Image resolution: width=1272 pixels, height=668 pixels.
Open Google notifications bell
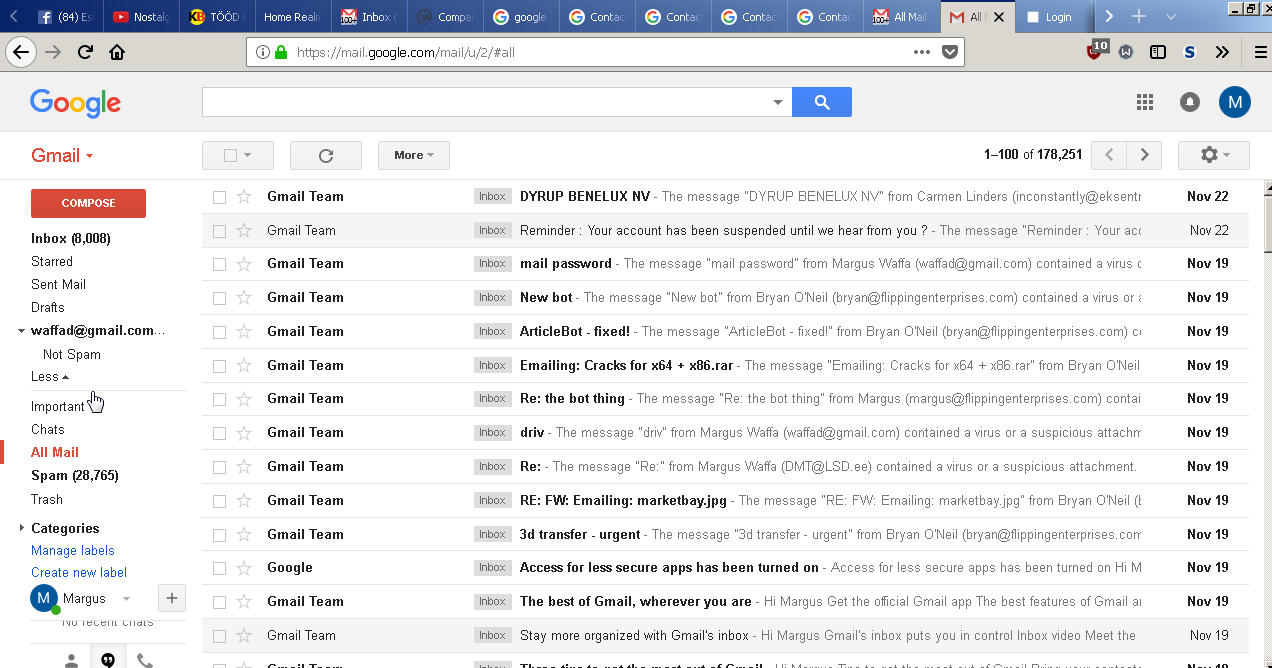pos(1189,102)
